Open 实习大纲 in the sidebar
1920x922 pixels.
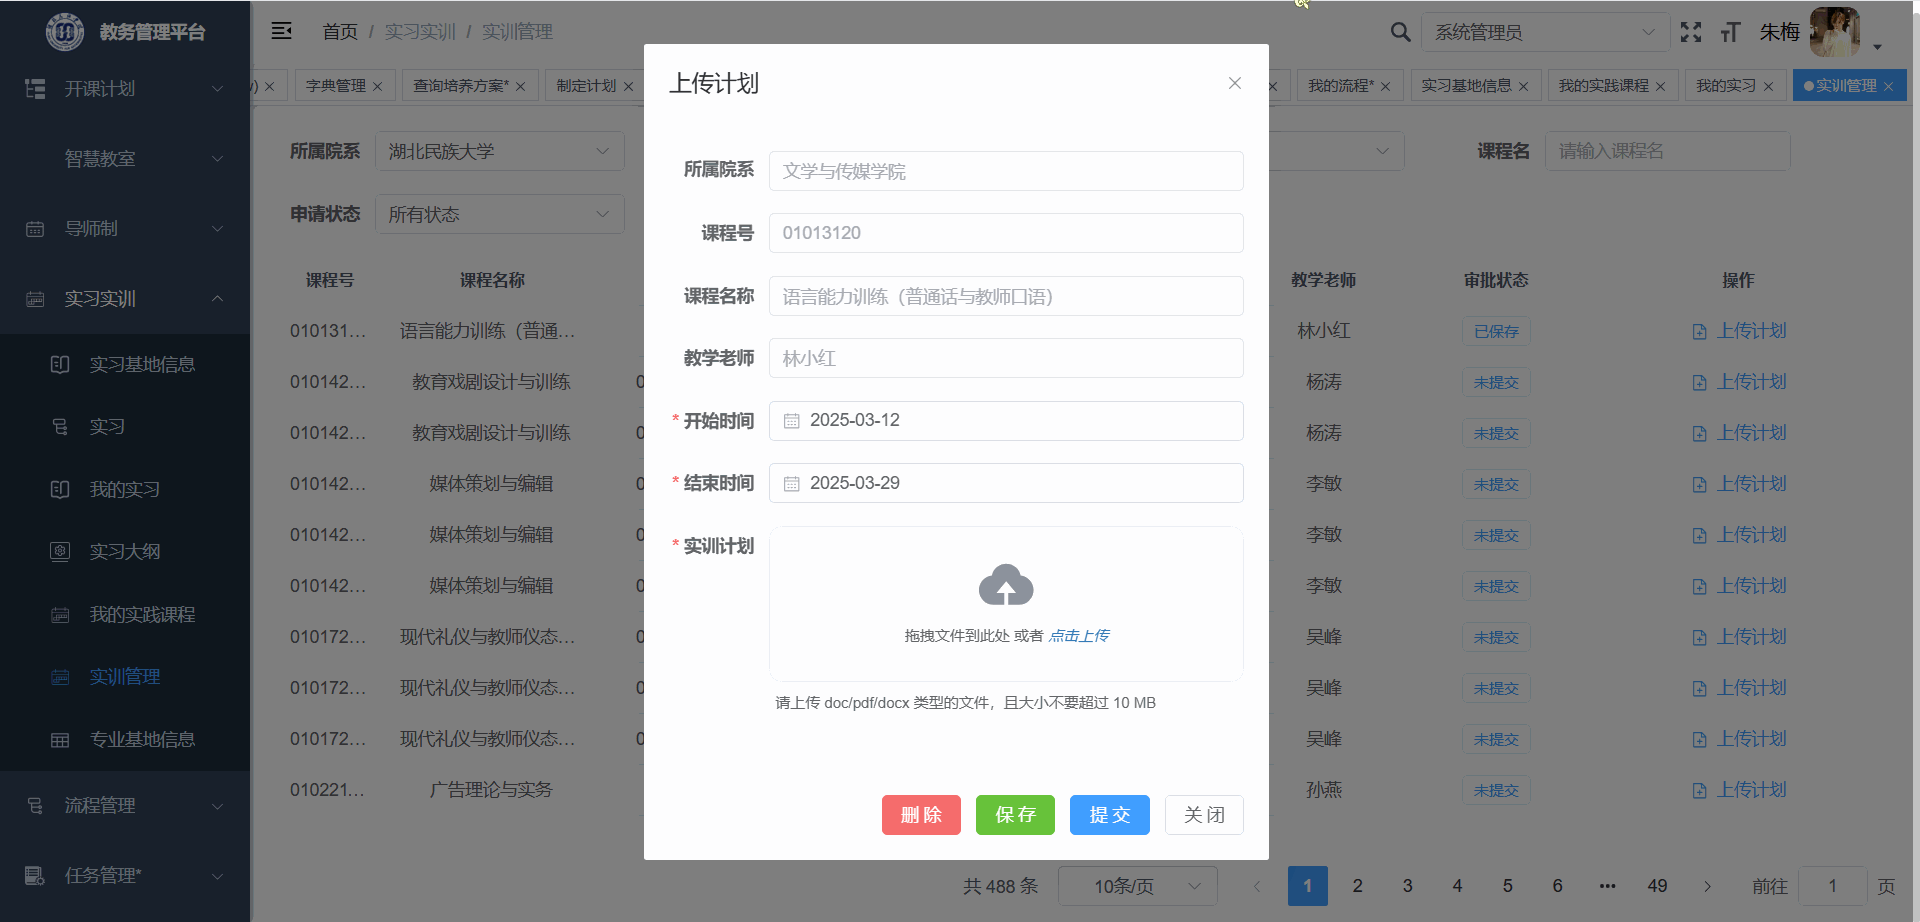pyautogui.click(x=125, y=552)
